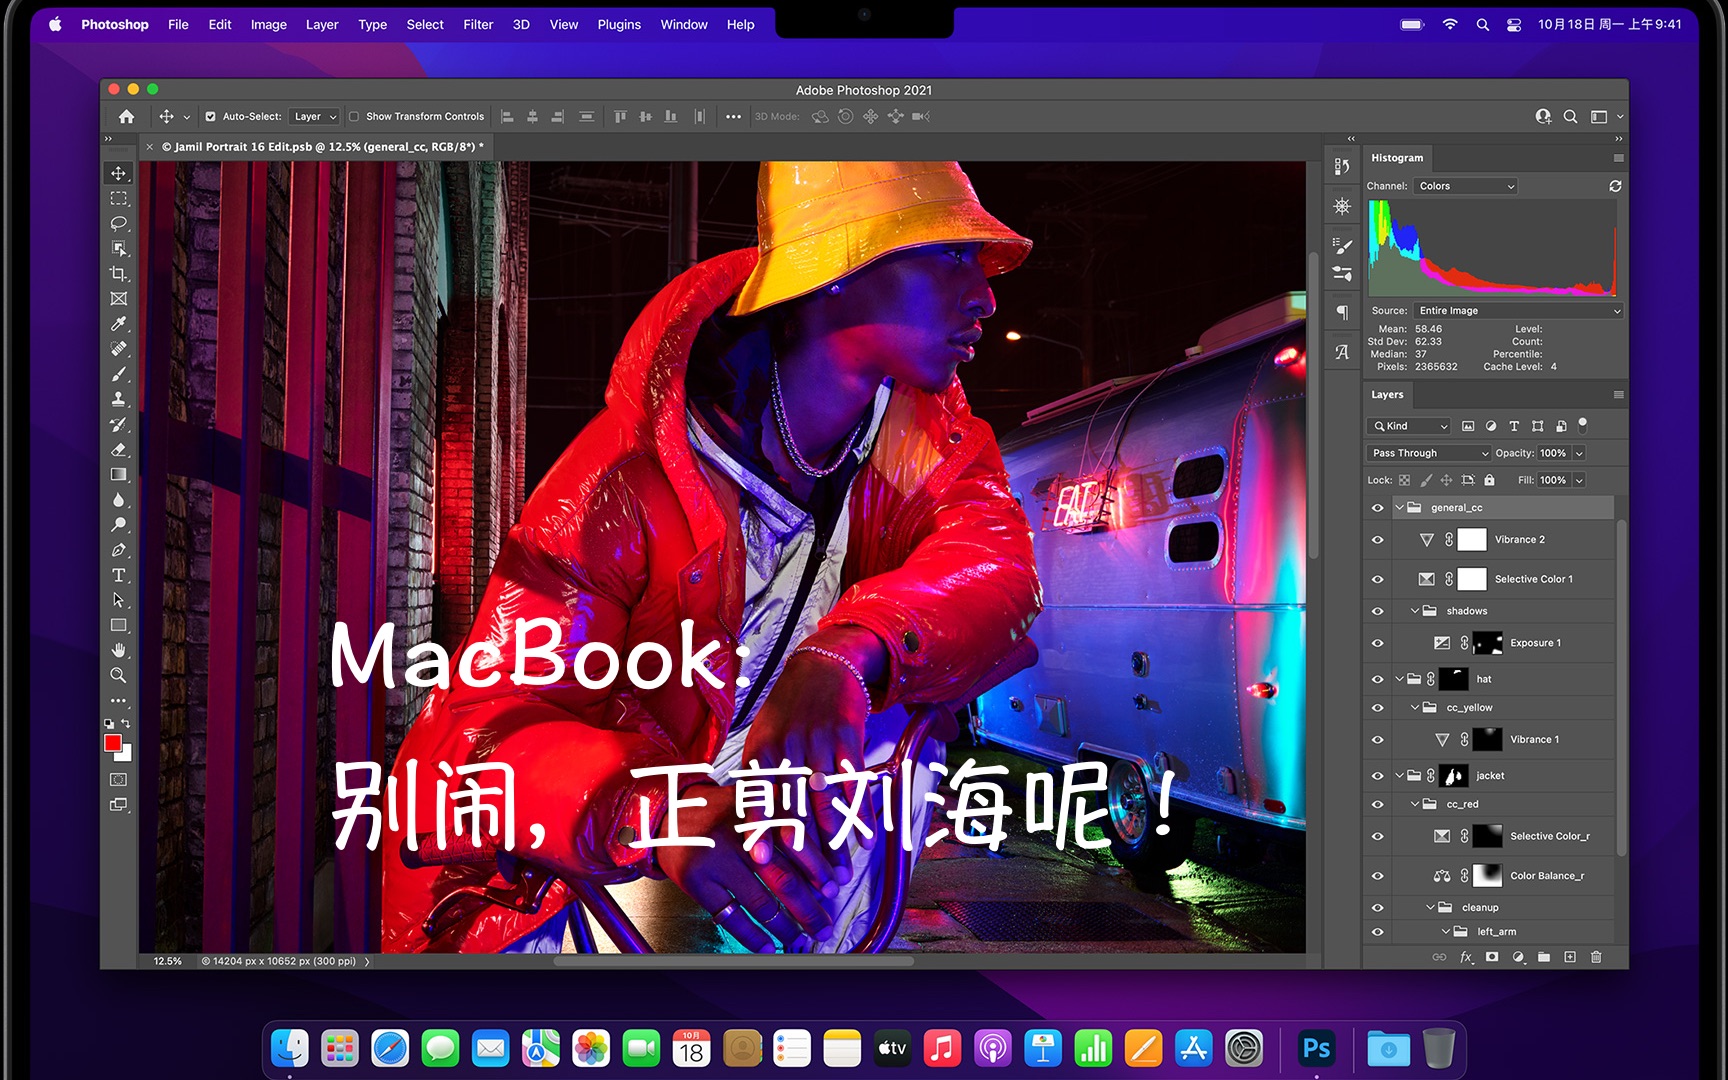Image resolution: width=1728 pixels, height=1080 pixels.
Task: Open the Auto-Select Layer dropdown
Action: (314, 116)
